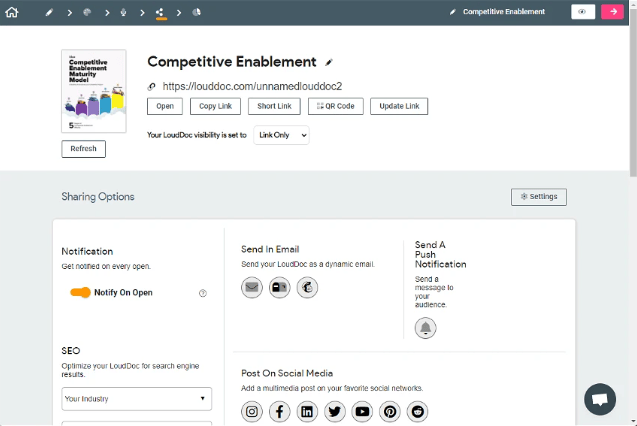Open the live chat bubble
Screen dimensions: 637x426
(600, 398)
